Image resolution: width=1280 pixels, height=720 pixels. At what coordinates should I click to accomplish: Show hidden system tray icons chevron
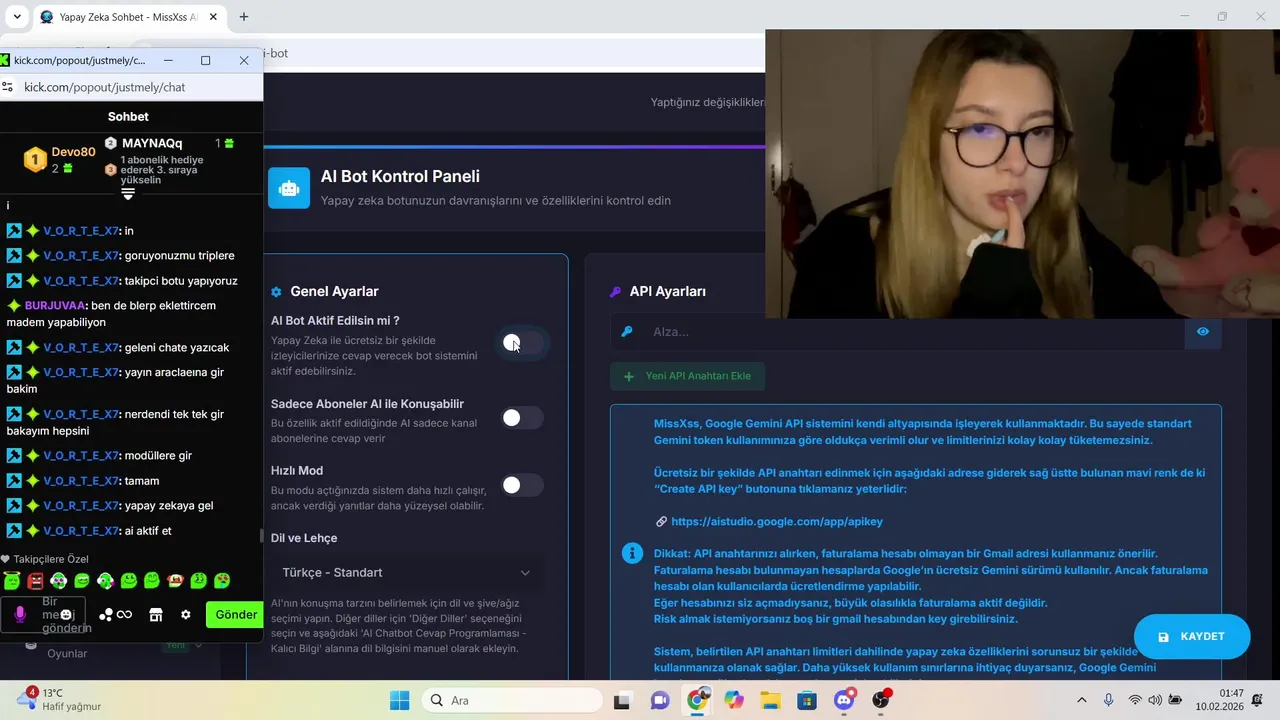point(1081,700)
